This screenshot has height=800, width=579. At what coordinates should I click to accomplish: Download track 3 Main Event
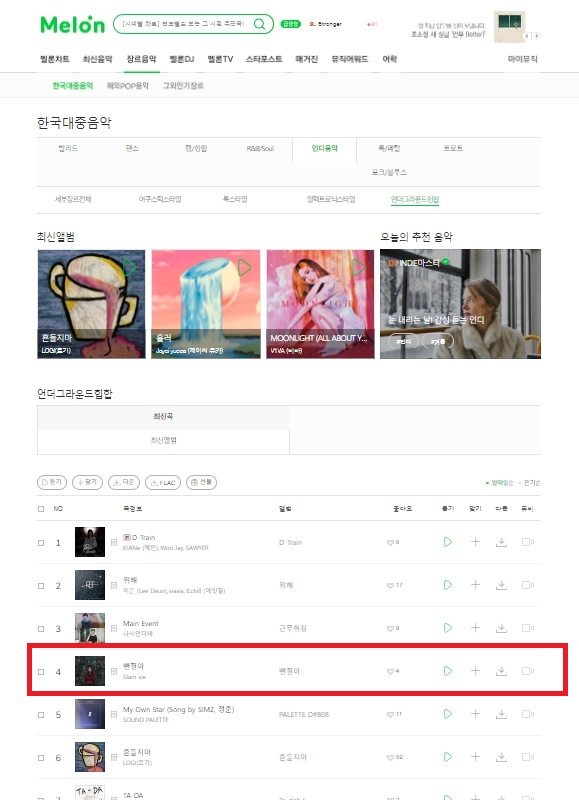pos(501,628)
